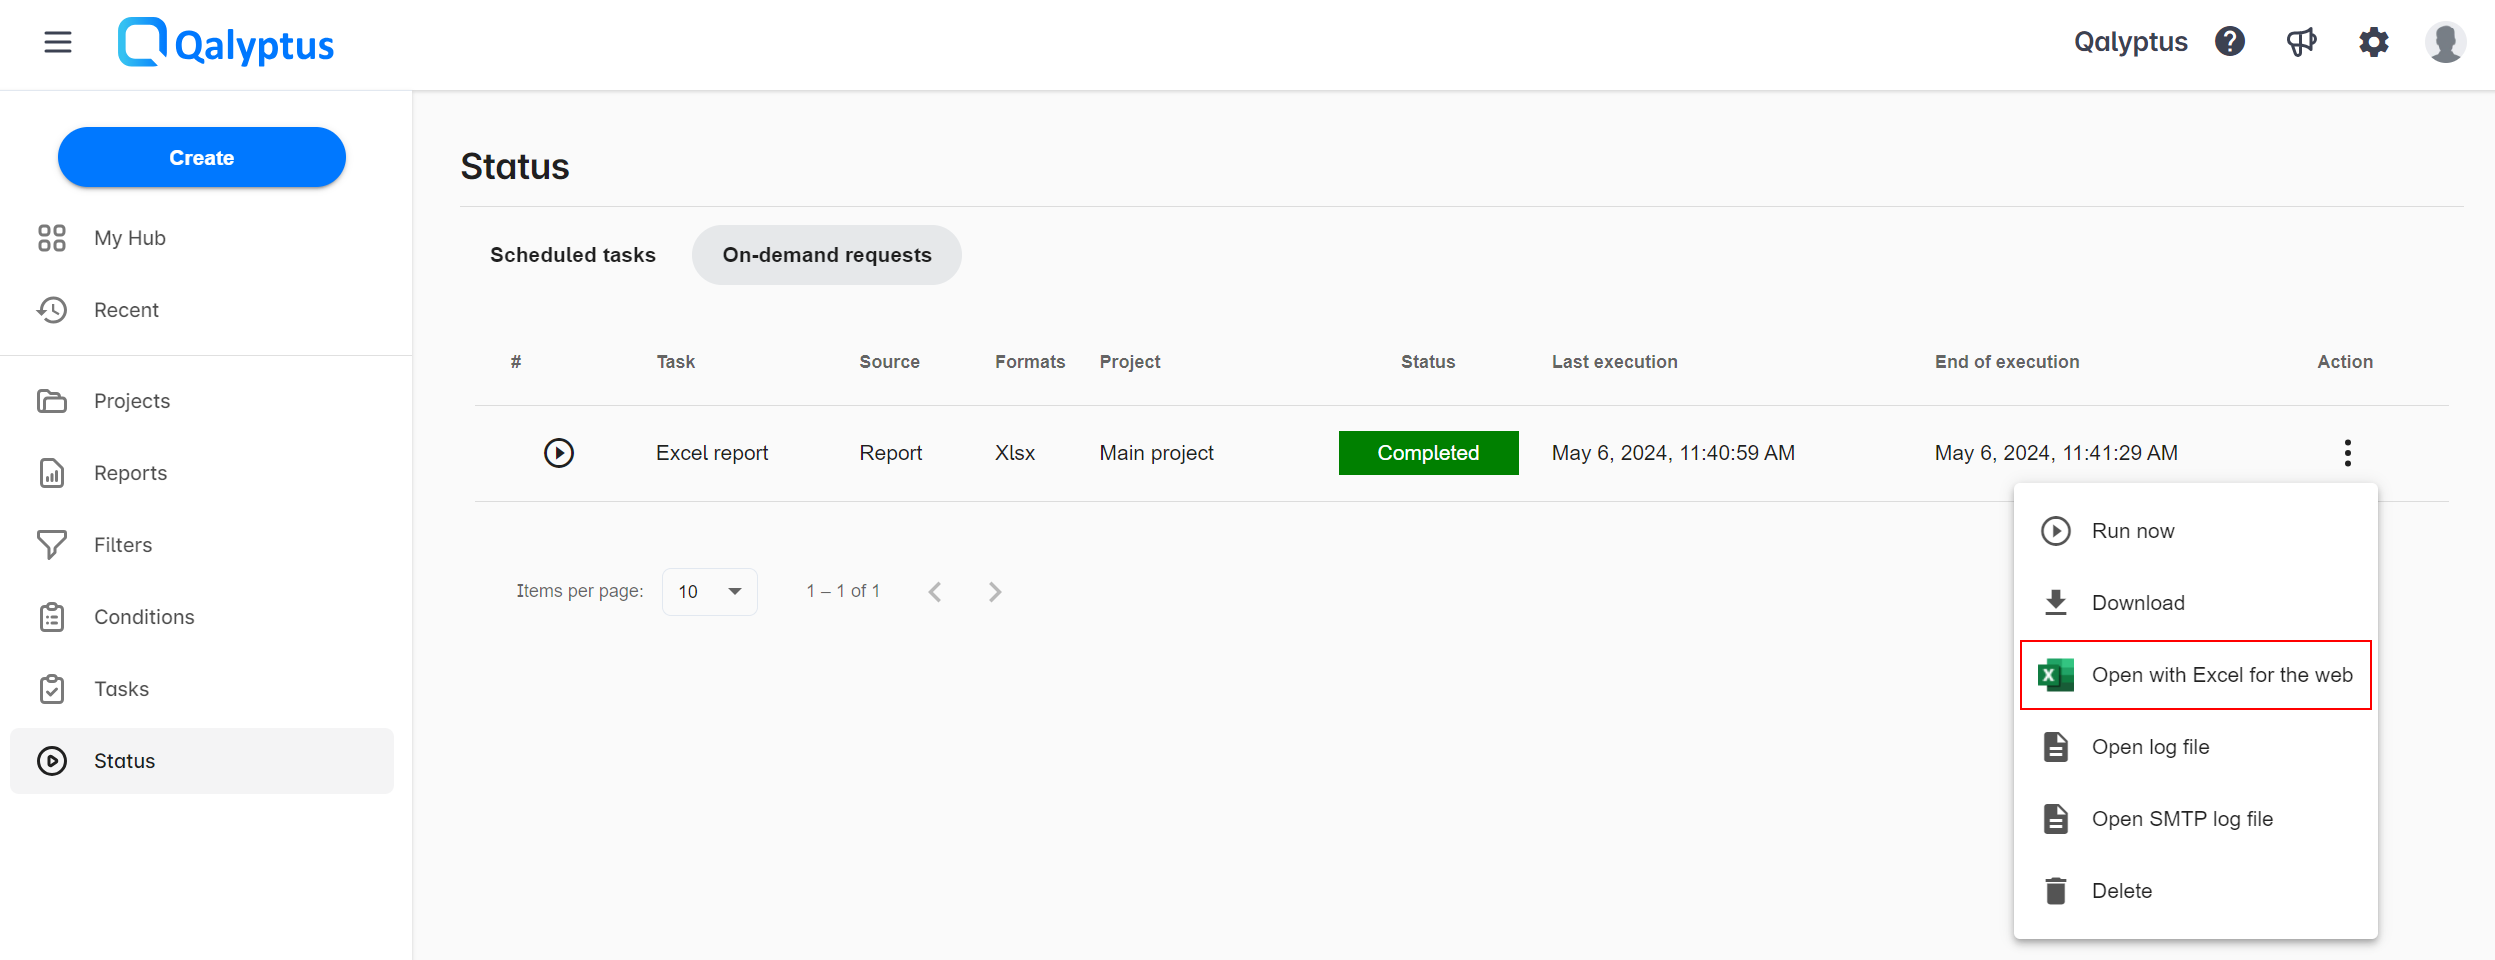Click the user profile avatar
Viewport: 2495px width, 960px height.
pyautogui.click(x=2445, y=42)
